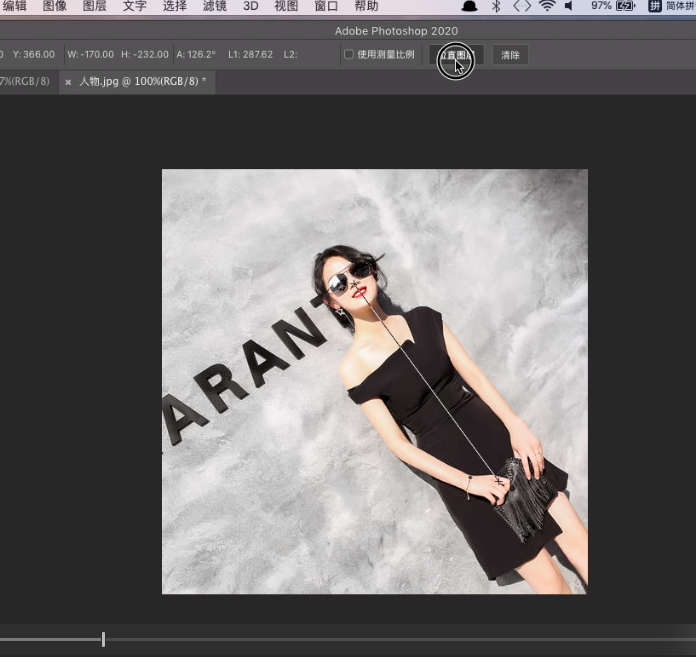Viewport: 696px width, 657px height.
Task: Open the 选择 menu
Action: pos(175,6)
